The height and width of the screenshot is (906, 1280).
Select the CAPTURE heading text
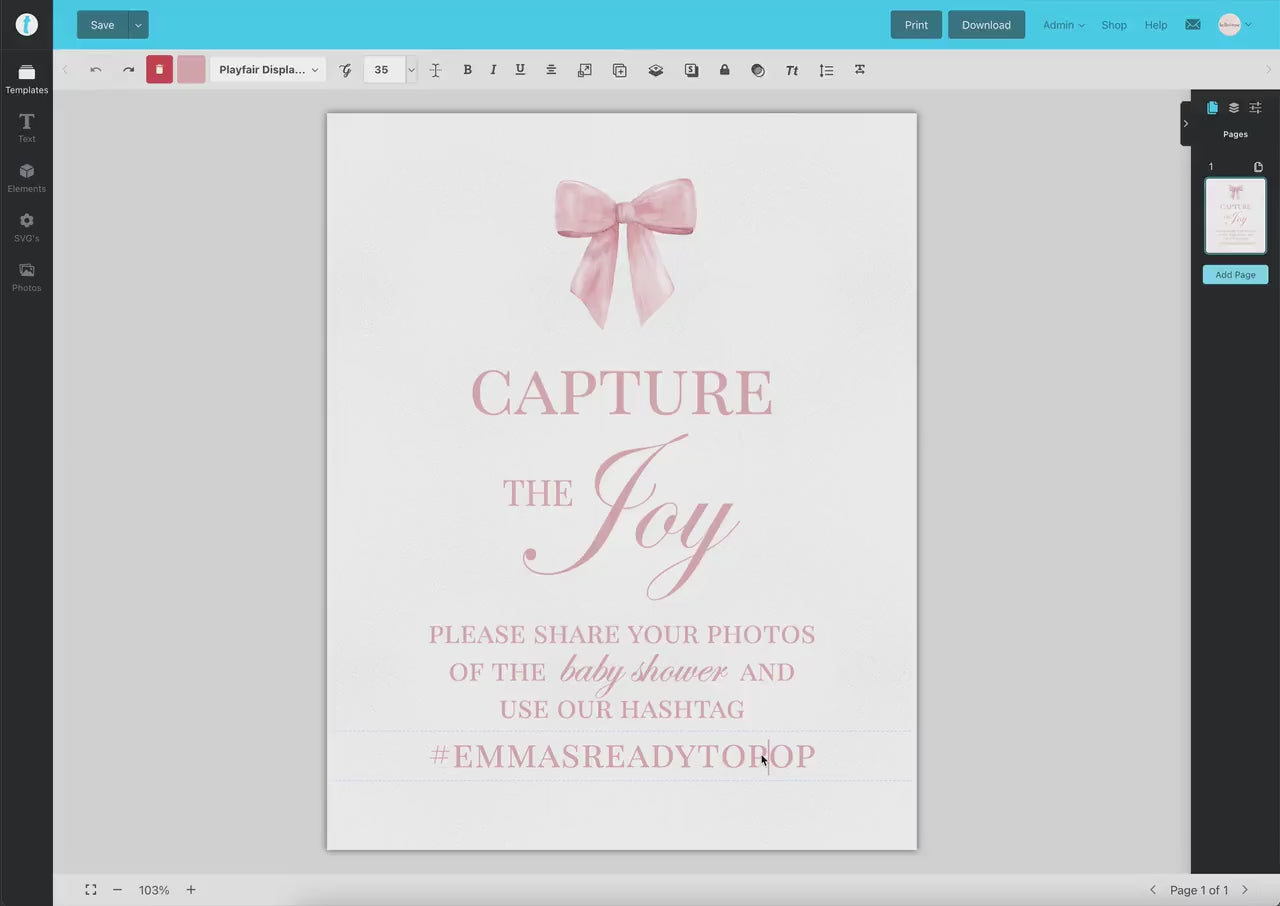[621, 393]
